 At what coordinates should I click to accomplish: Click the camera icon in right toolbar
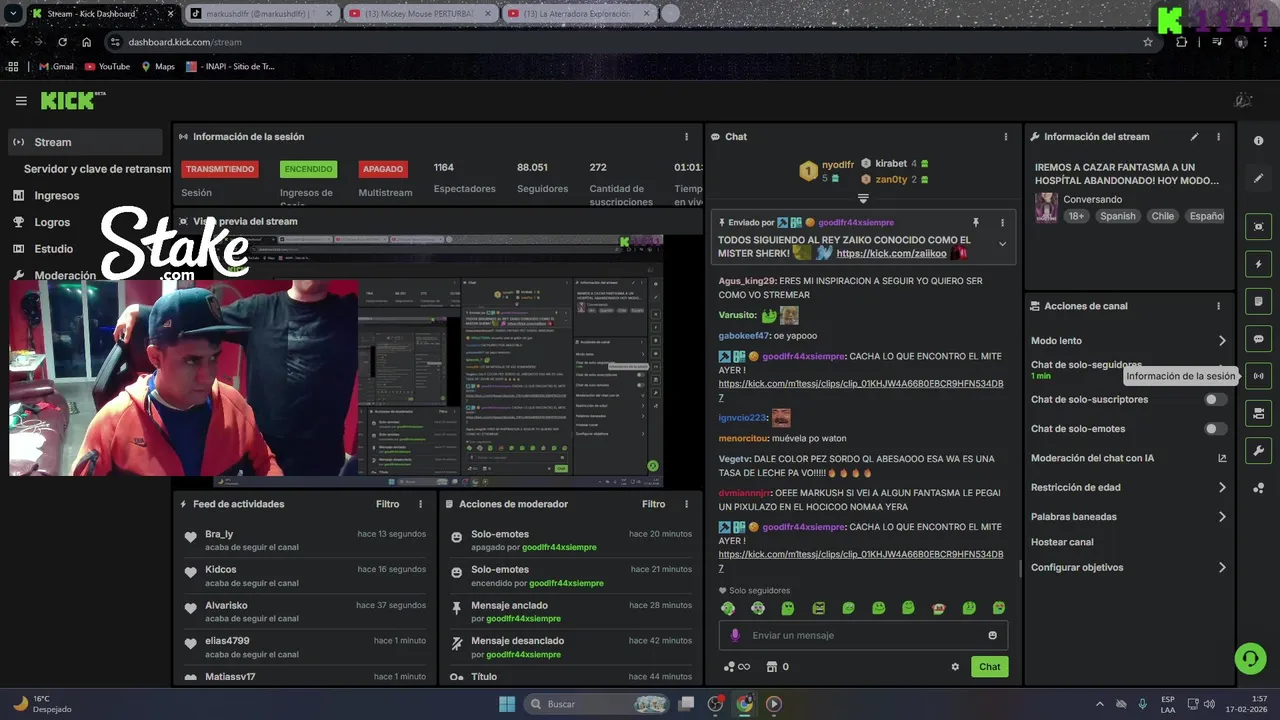click(x=1258, y=413)
